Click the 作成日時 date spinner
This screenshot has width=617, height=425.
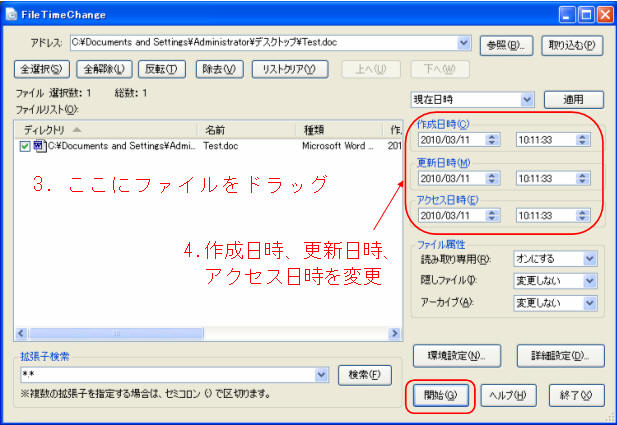tap(492, 139)
